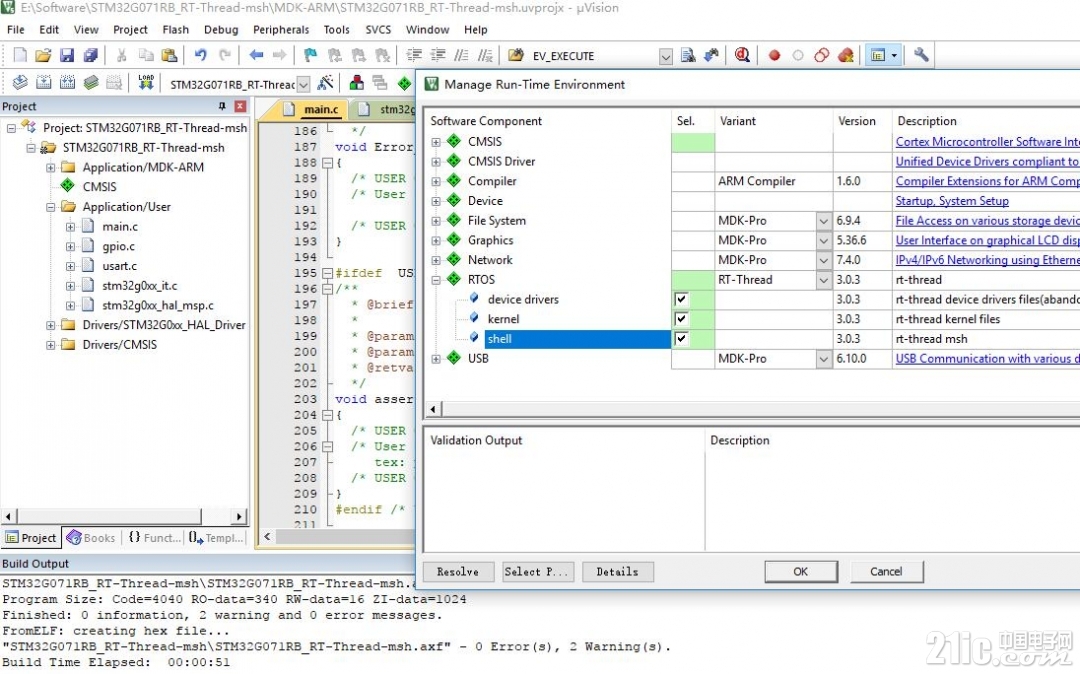Image resolution: width=1080 pixels, height=674 pixels.
Task: Open the SVCS menu
Action: 378,30
